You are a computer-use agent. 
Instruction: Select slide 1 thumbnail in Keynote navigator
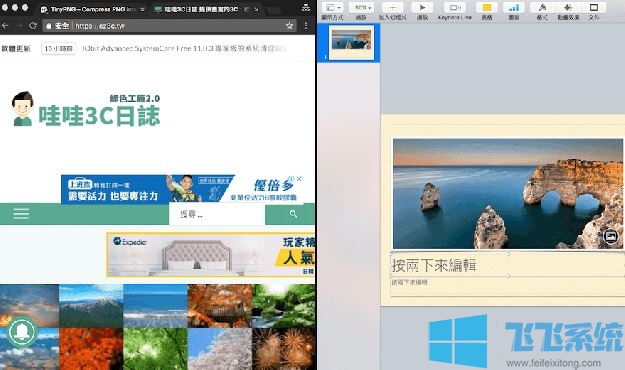(351, 43)
